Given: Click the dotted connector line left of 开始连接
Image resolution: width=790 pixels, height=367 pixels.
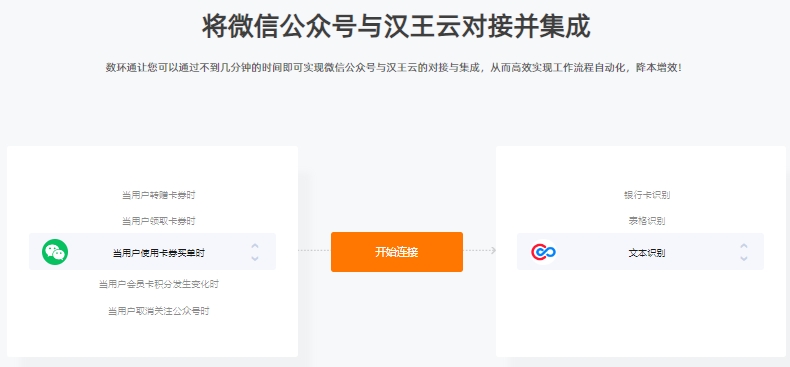Looking at the screenshot, I should [x=314, y=251].
